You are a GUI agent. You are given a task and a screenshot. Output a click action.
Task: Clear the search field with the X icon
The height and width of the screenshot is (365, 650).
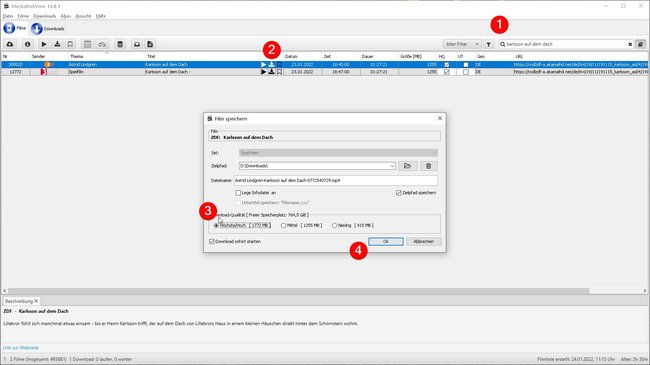point(630,44)
